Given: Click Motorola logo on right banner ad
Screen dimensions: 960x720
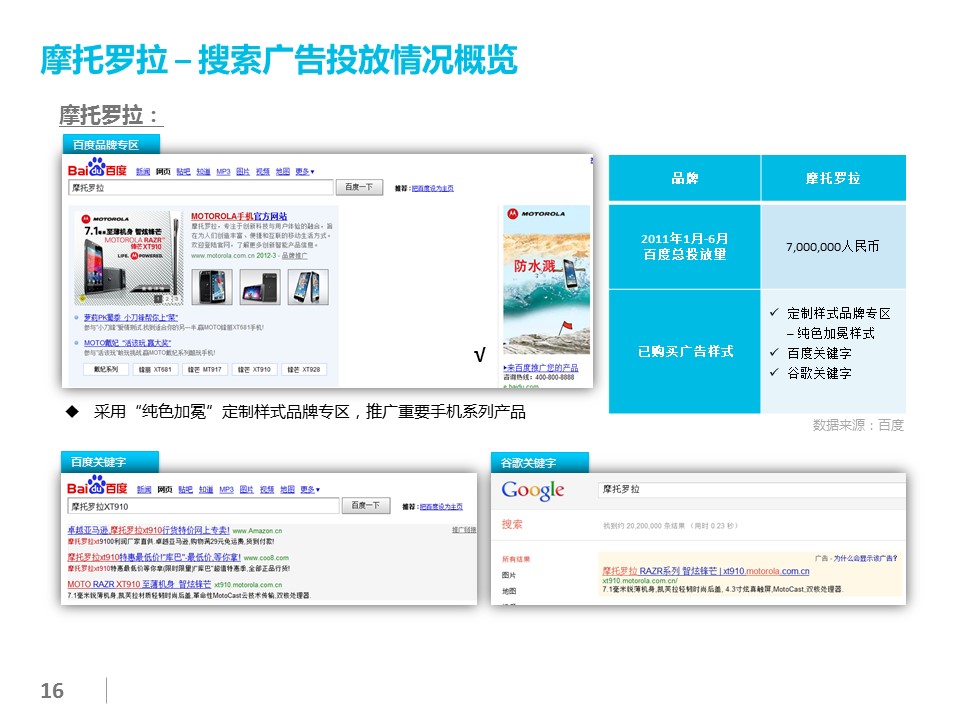Looking at the screenshot, I should [x=534, y=214].
